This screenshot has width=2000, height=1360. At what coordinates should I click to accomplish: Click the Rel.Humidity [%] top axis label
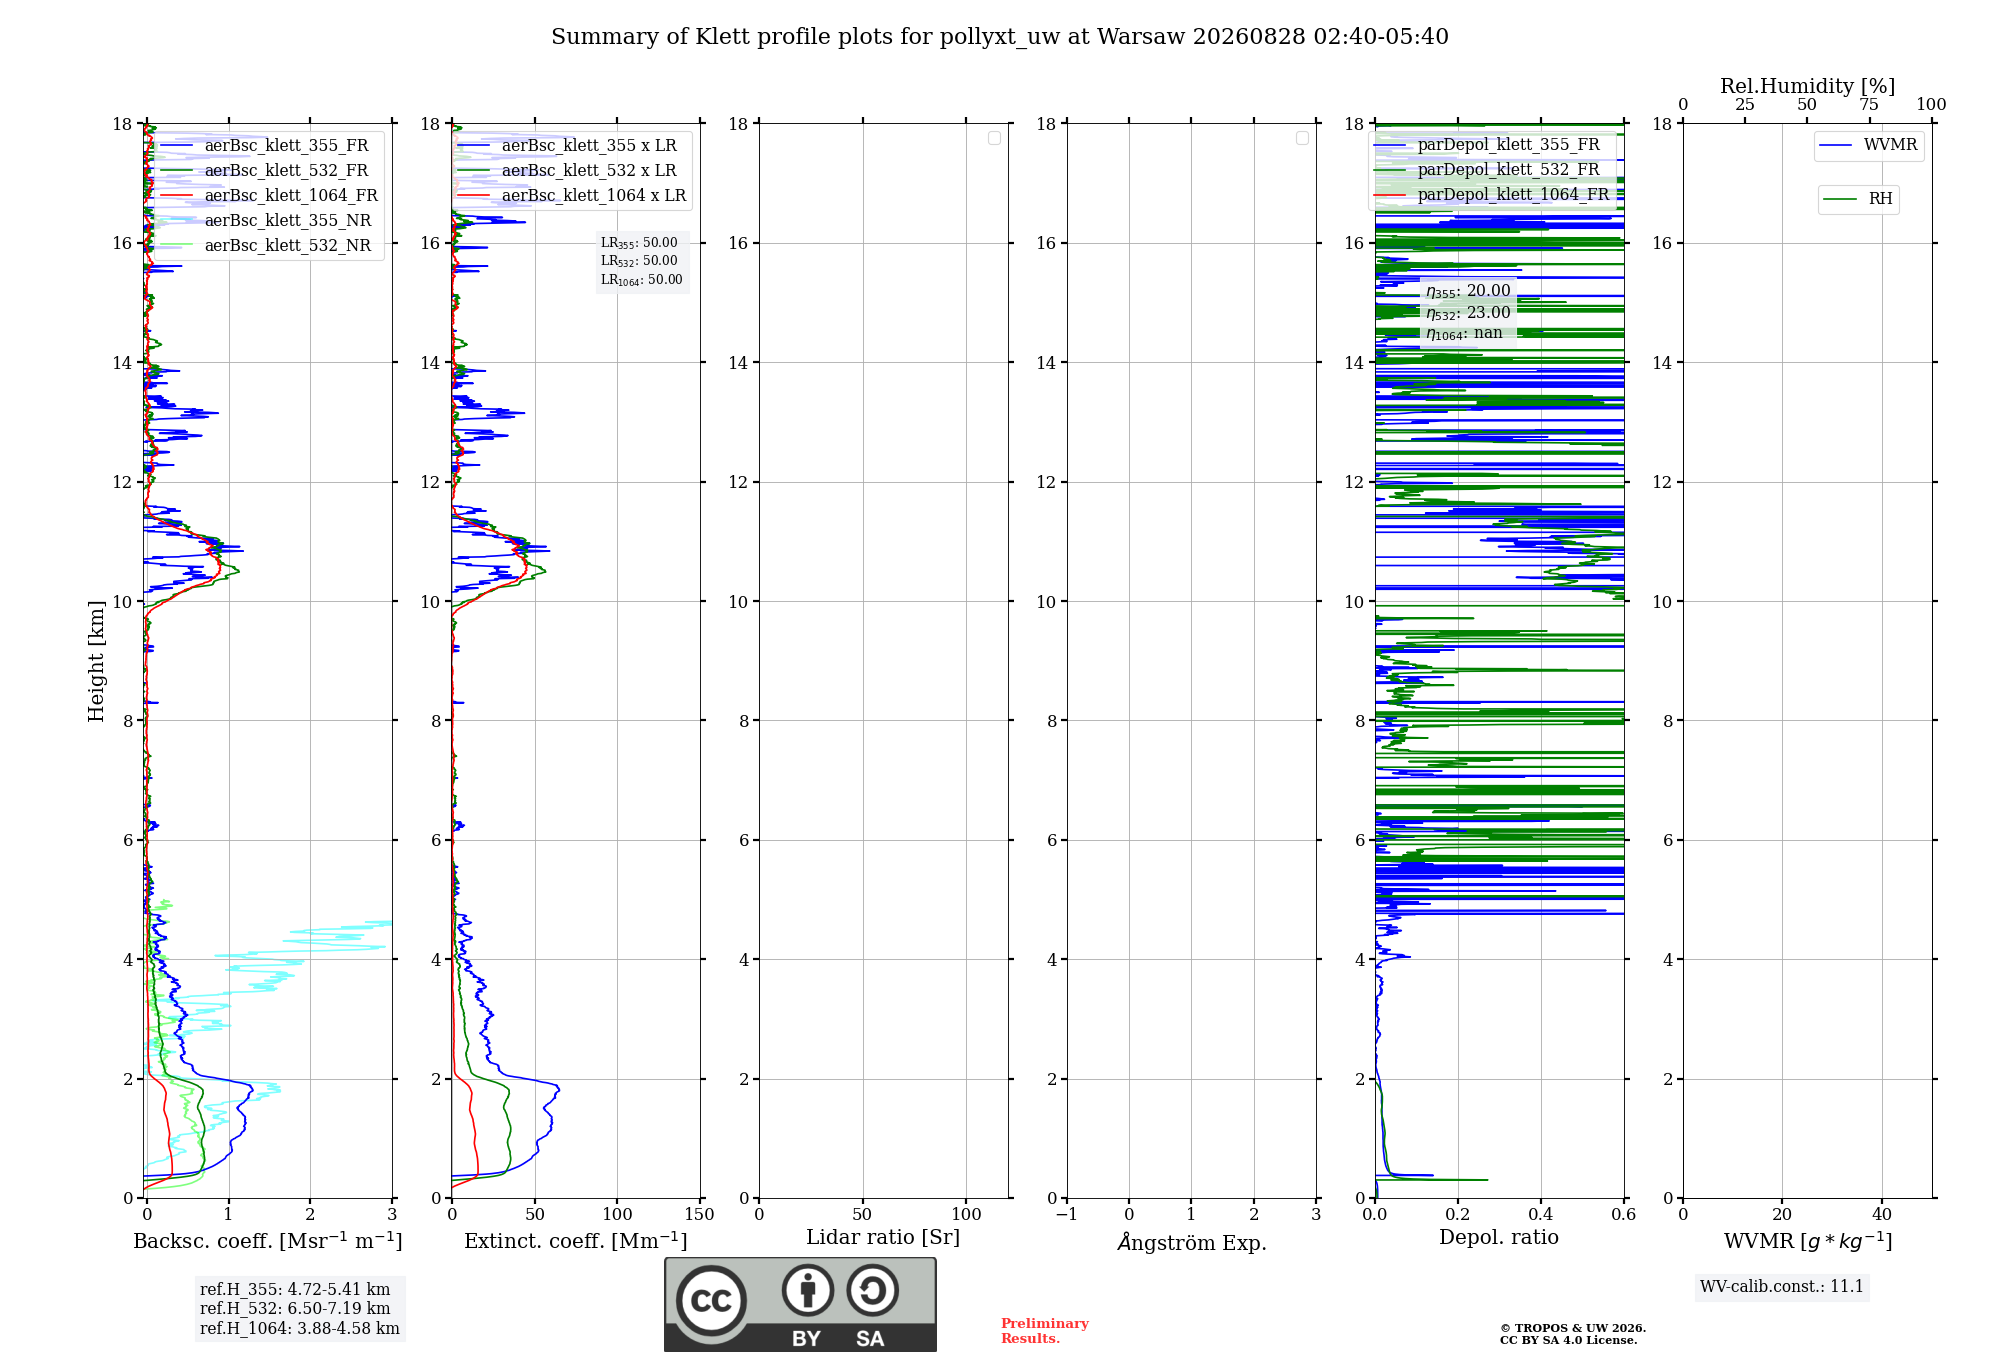tap(1808, 86)
